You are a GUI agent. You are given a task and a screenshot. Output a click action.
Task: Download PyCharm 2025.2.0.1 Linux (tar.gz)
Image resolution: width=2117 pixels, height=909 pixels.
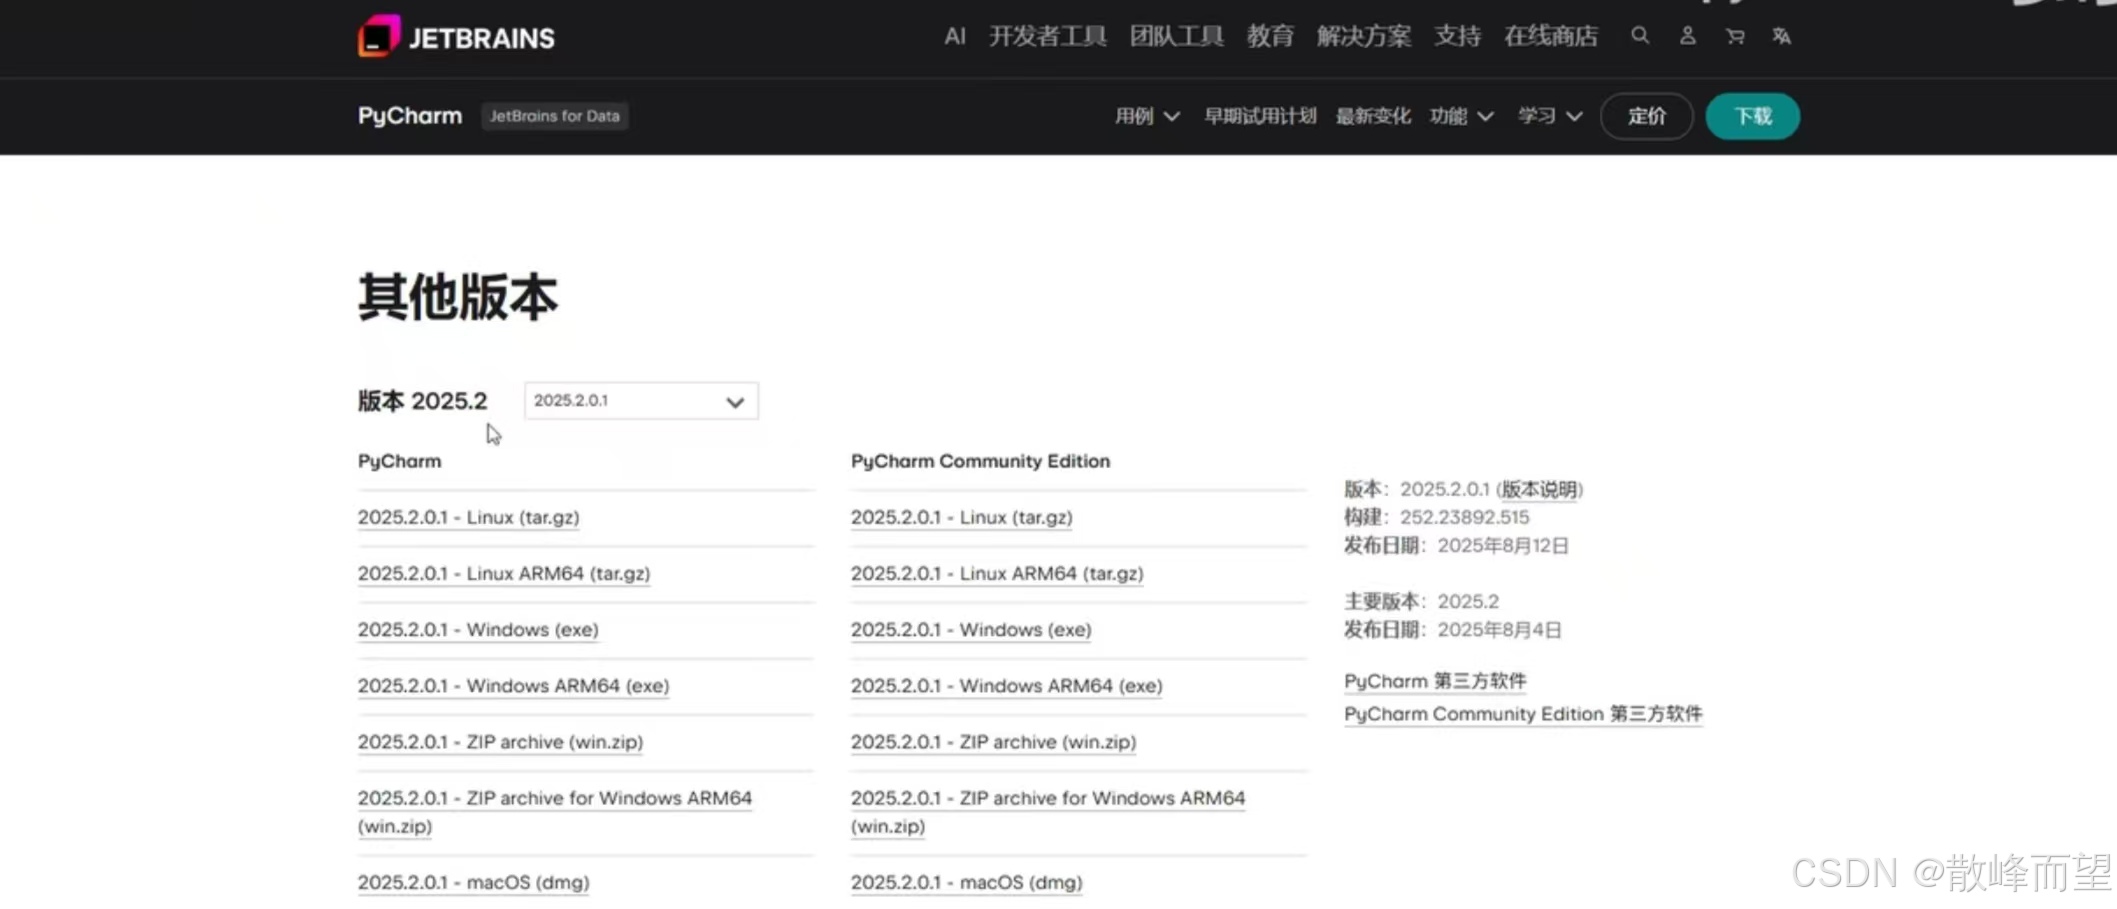tap(469, 517)
